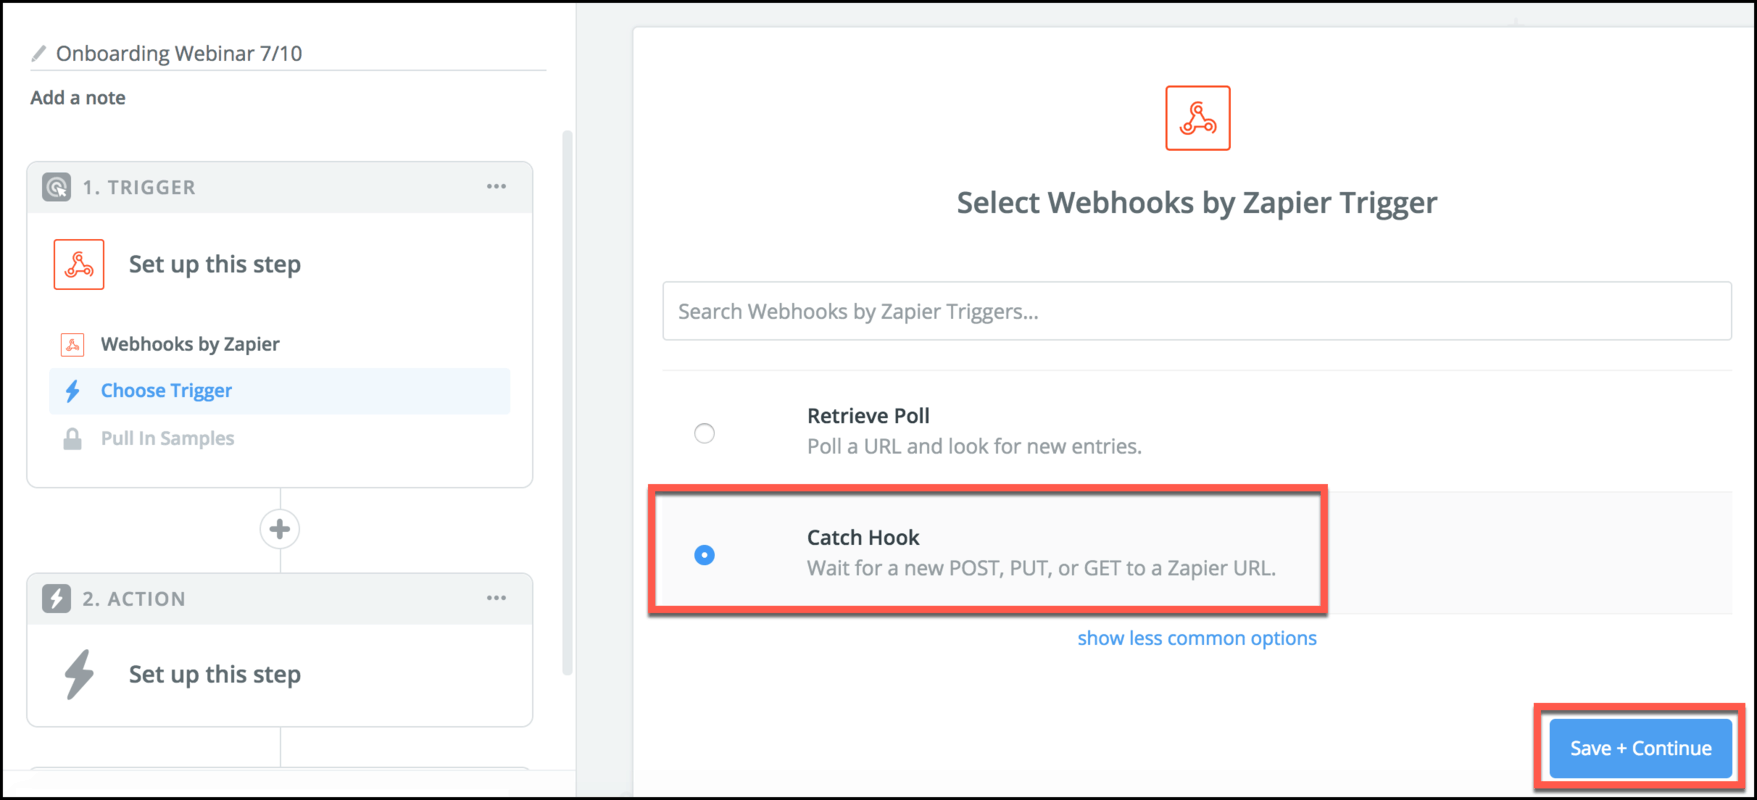
Task: Click the left panel vertical scrollbar
Action: pos(568,402)
